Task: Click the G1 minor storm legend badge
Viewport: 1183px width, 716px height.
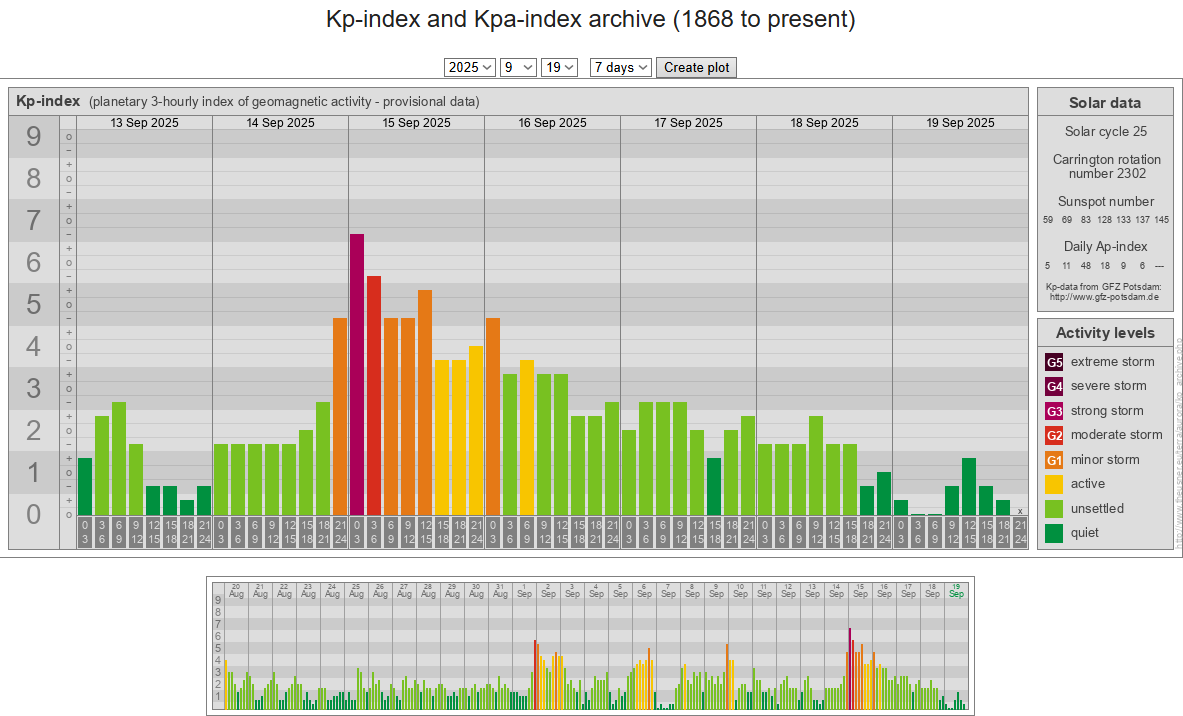Action: click(1054, 460)
